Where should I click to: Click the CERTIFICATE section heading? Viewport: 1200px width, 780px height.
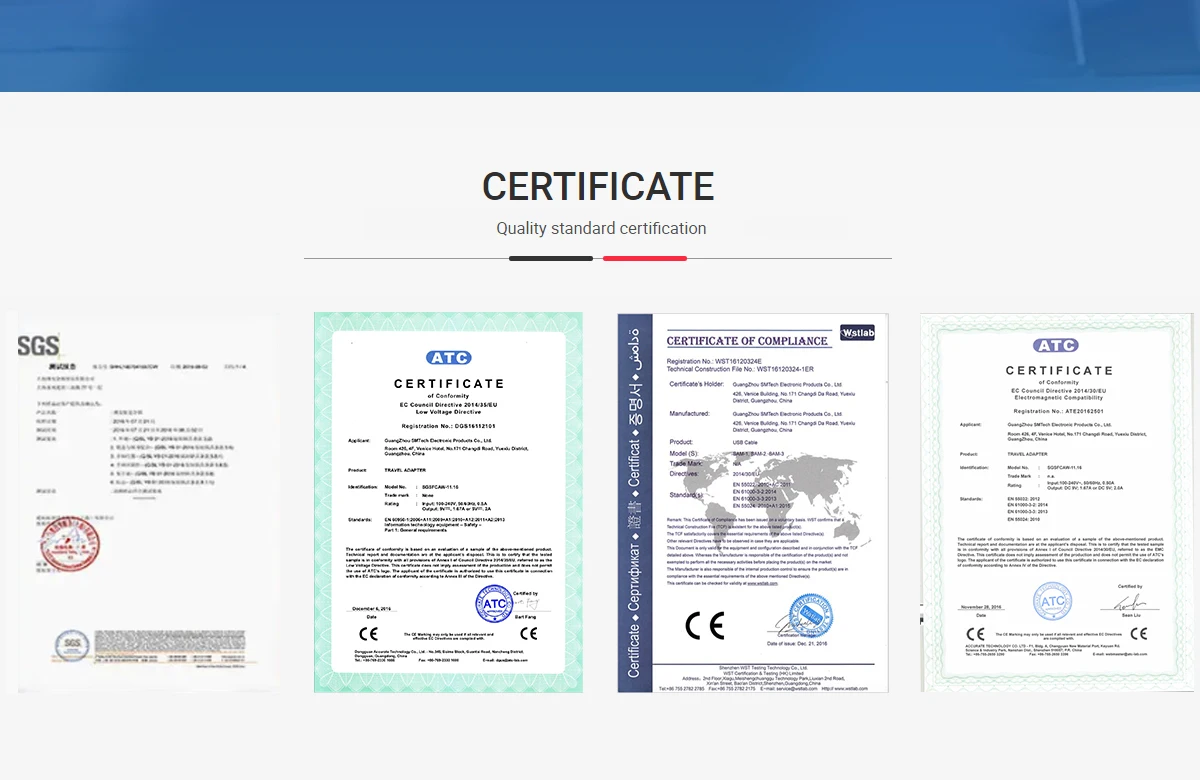pos(598,187)
